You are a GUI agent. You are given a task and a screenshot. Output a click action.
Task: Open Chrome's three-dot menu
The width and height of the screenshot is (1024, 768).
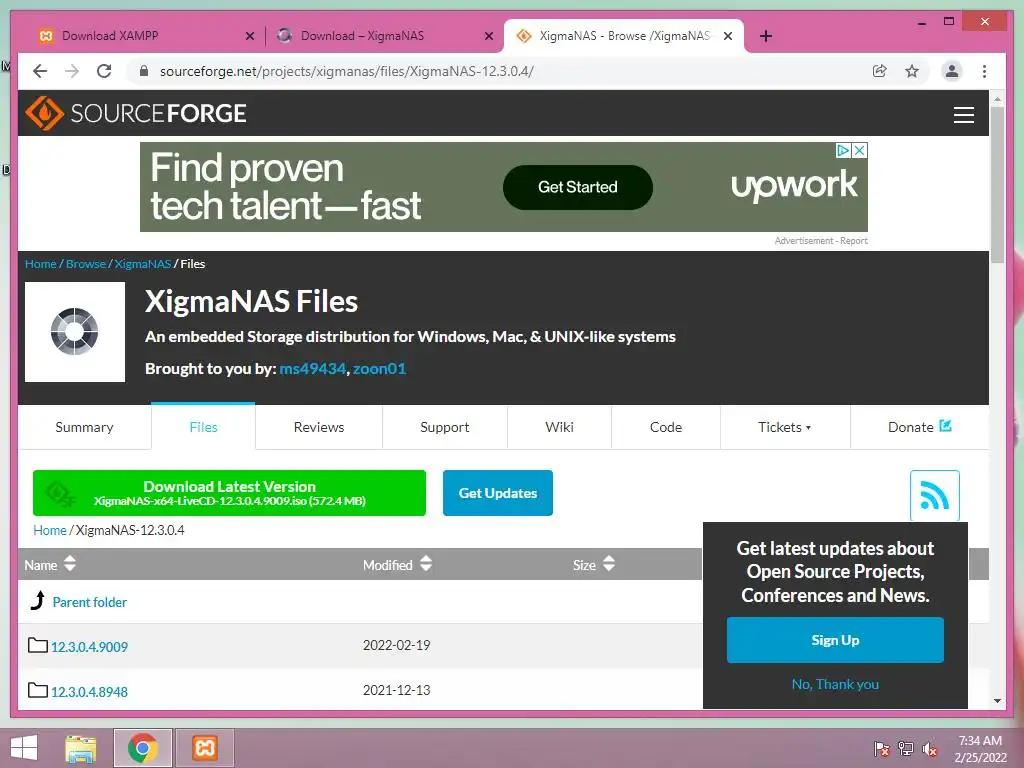point(984,71)
